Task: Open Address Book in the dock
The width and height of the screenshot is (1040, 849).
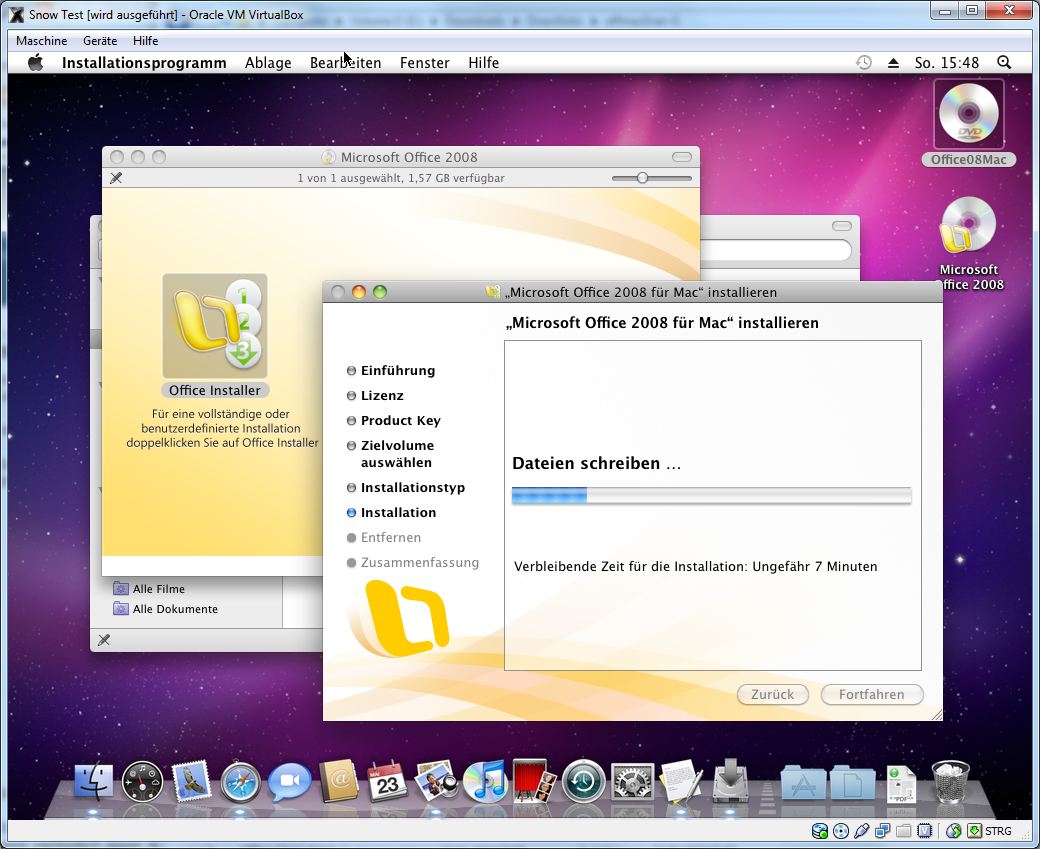Action: (338, 781)
